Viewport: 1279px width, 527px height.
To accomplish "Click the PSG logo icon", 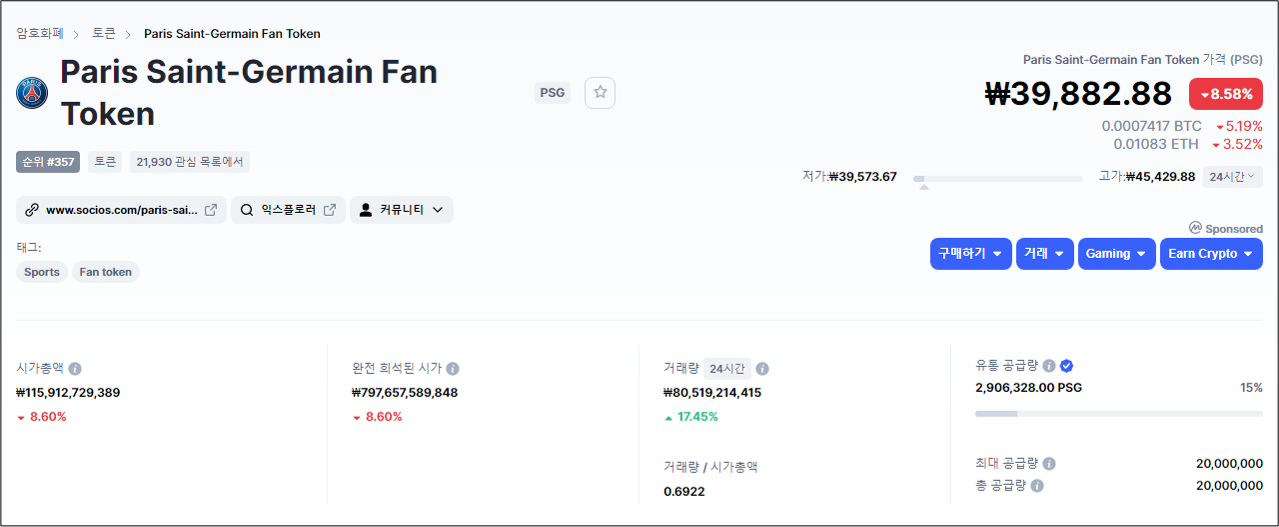I will 32,93.
